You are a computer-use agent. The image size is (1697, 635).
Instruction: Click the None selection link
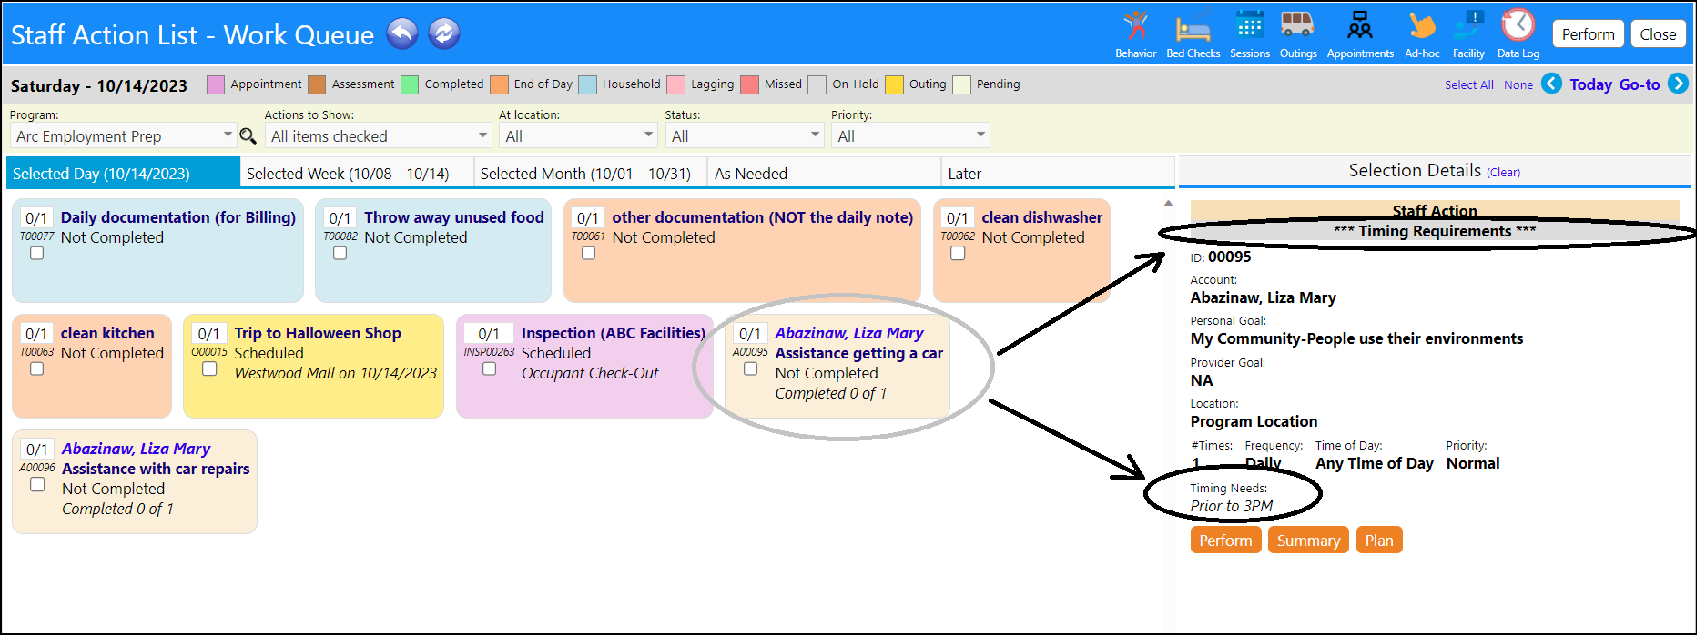coord(1518,85)
